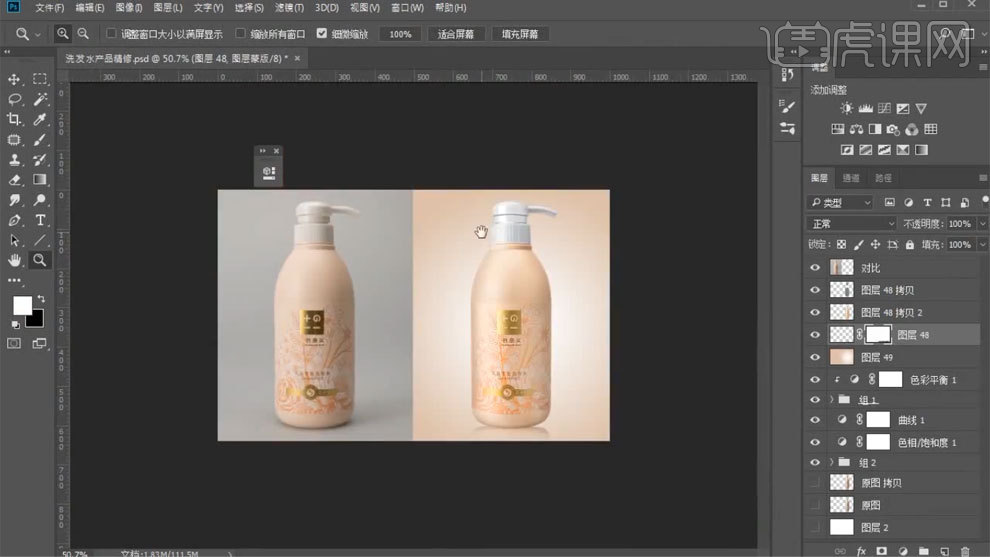This screenshot has width=990, height=557.
Task: Enable zoom all windows checkbox
Action: coord(240,33)
